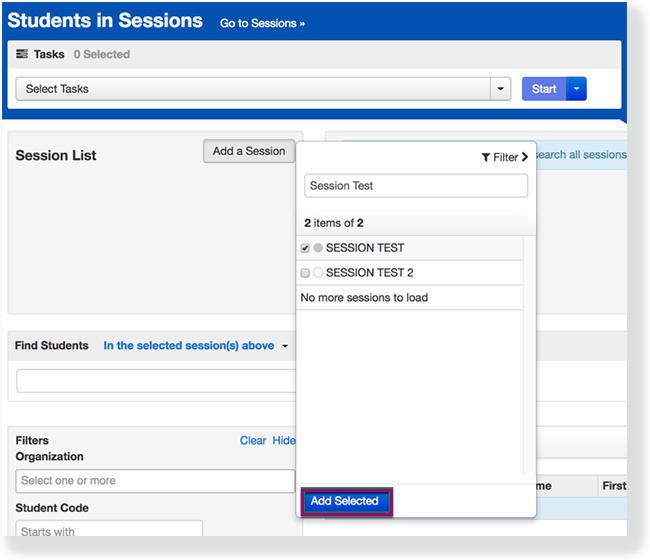Expand the Filter chevron arrow
Image resolution: width=650 pixels, height=560 pixels.
tap(525, 158)
